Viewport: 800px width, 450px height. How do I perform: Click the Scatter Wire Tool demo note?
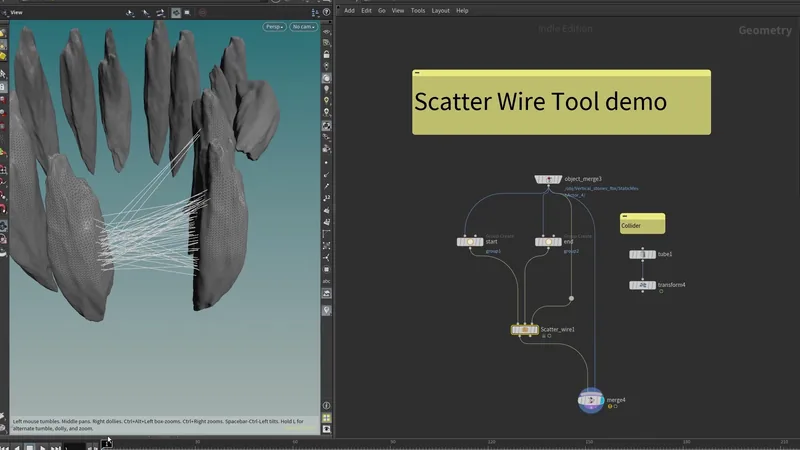click(561, 103)
